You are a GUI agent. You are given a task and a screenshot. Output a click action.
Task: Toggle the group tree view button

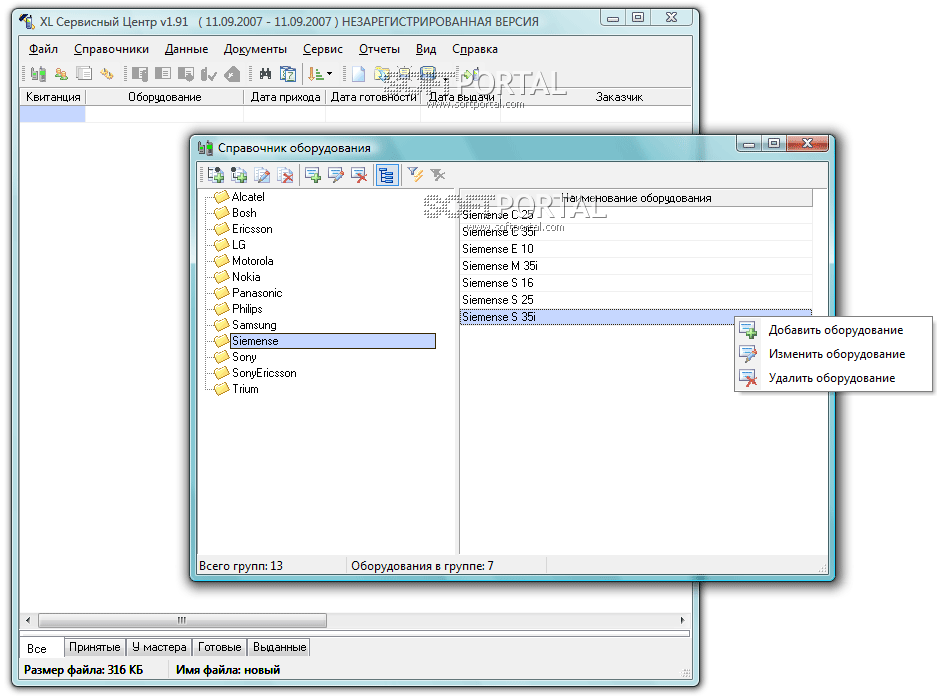[x=387, y=175]
